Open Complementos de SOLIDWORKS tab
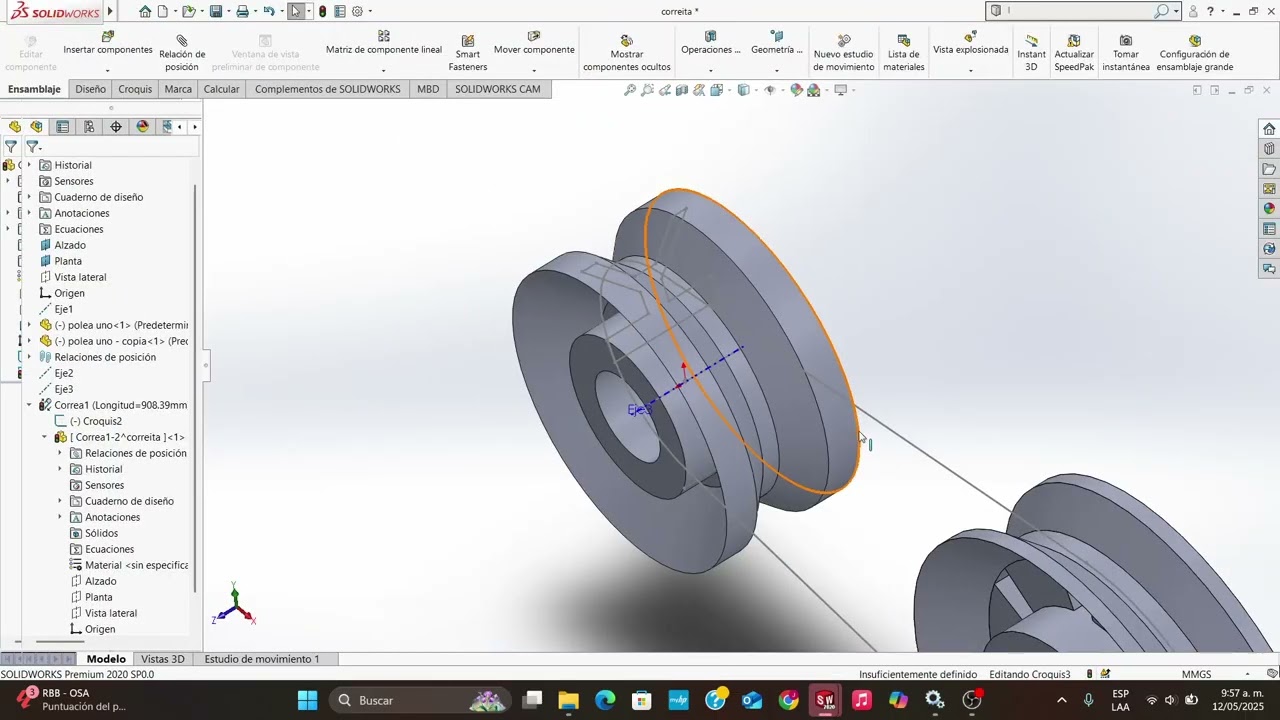This screenshot has width=1280, height=720. pos(328,89)
